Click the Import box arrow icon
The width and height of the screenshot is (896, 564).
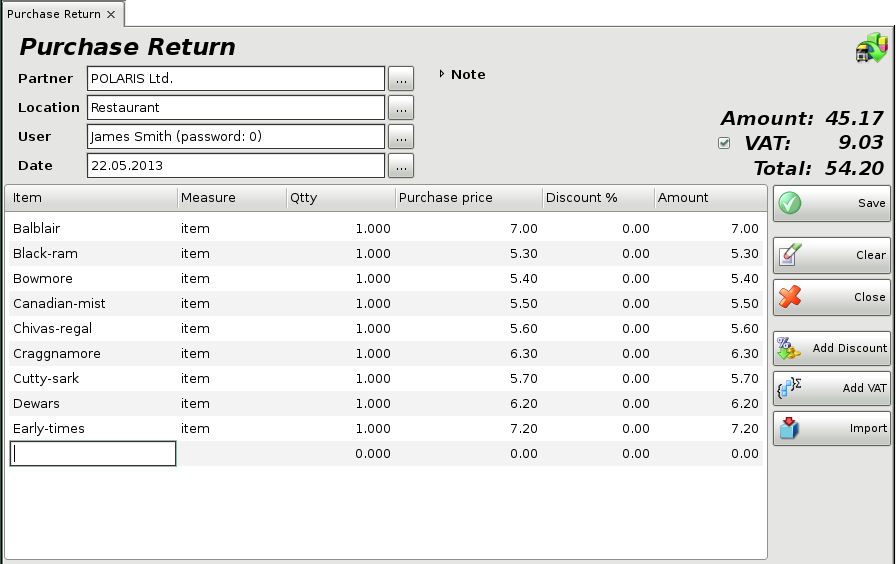click(x=789, y=428)
